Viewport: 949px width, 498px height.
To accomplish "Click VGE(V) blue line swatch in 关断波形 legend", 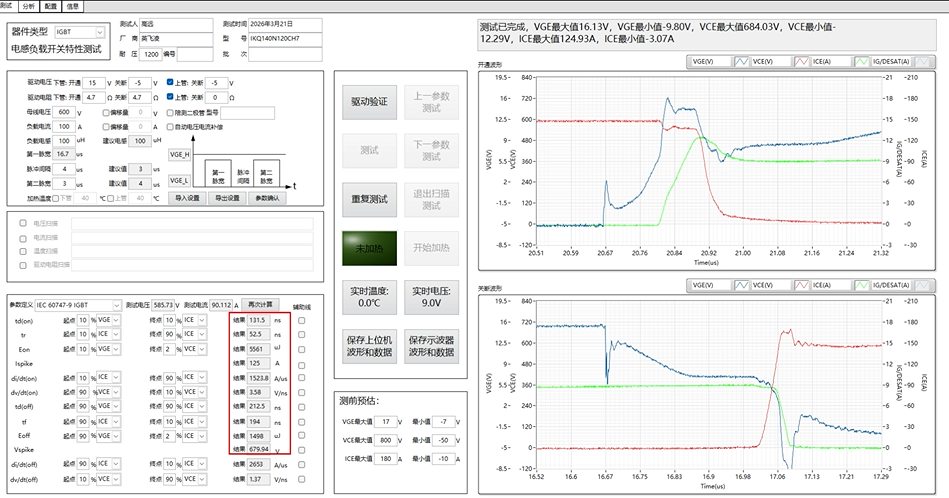I will point(741,285).
